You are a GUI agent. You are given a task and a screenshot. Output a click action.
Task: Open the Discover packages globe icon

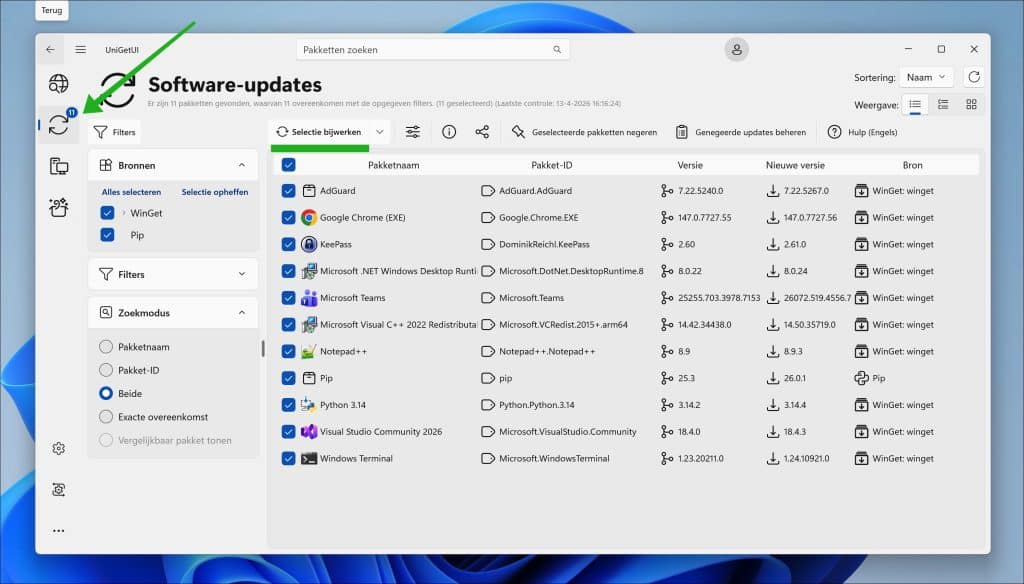pos(58,84)
